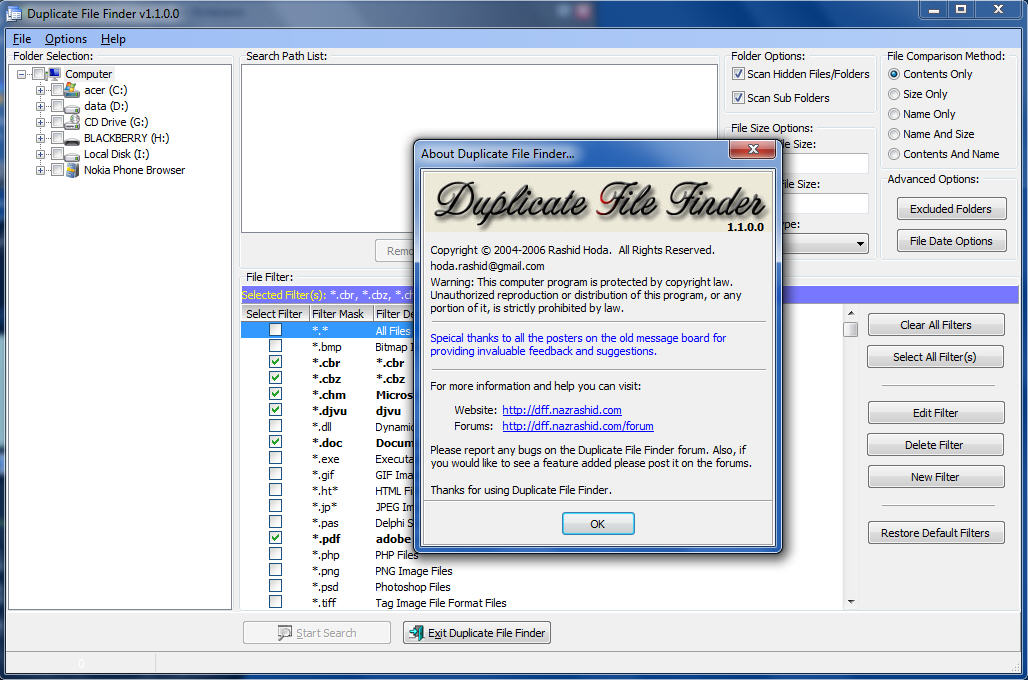This screenshot has width=1028, height=680.
Task: Click the data (D:) drive icon
Action: pos(71,106)
